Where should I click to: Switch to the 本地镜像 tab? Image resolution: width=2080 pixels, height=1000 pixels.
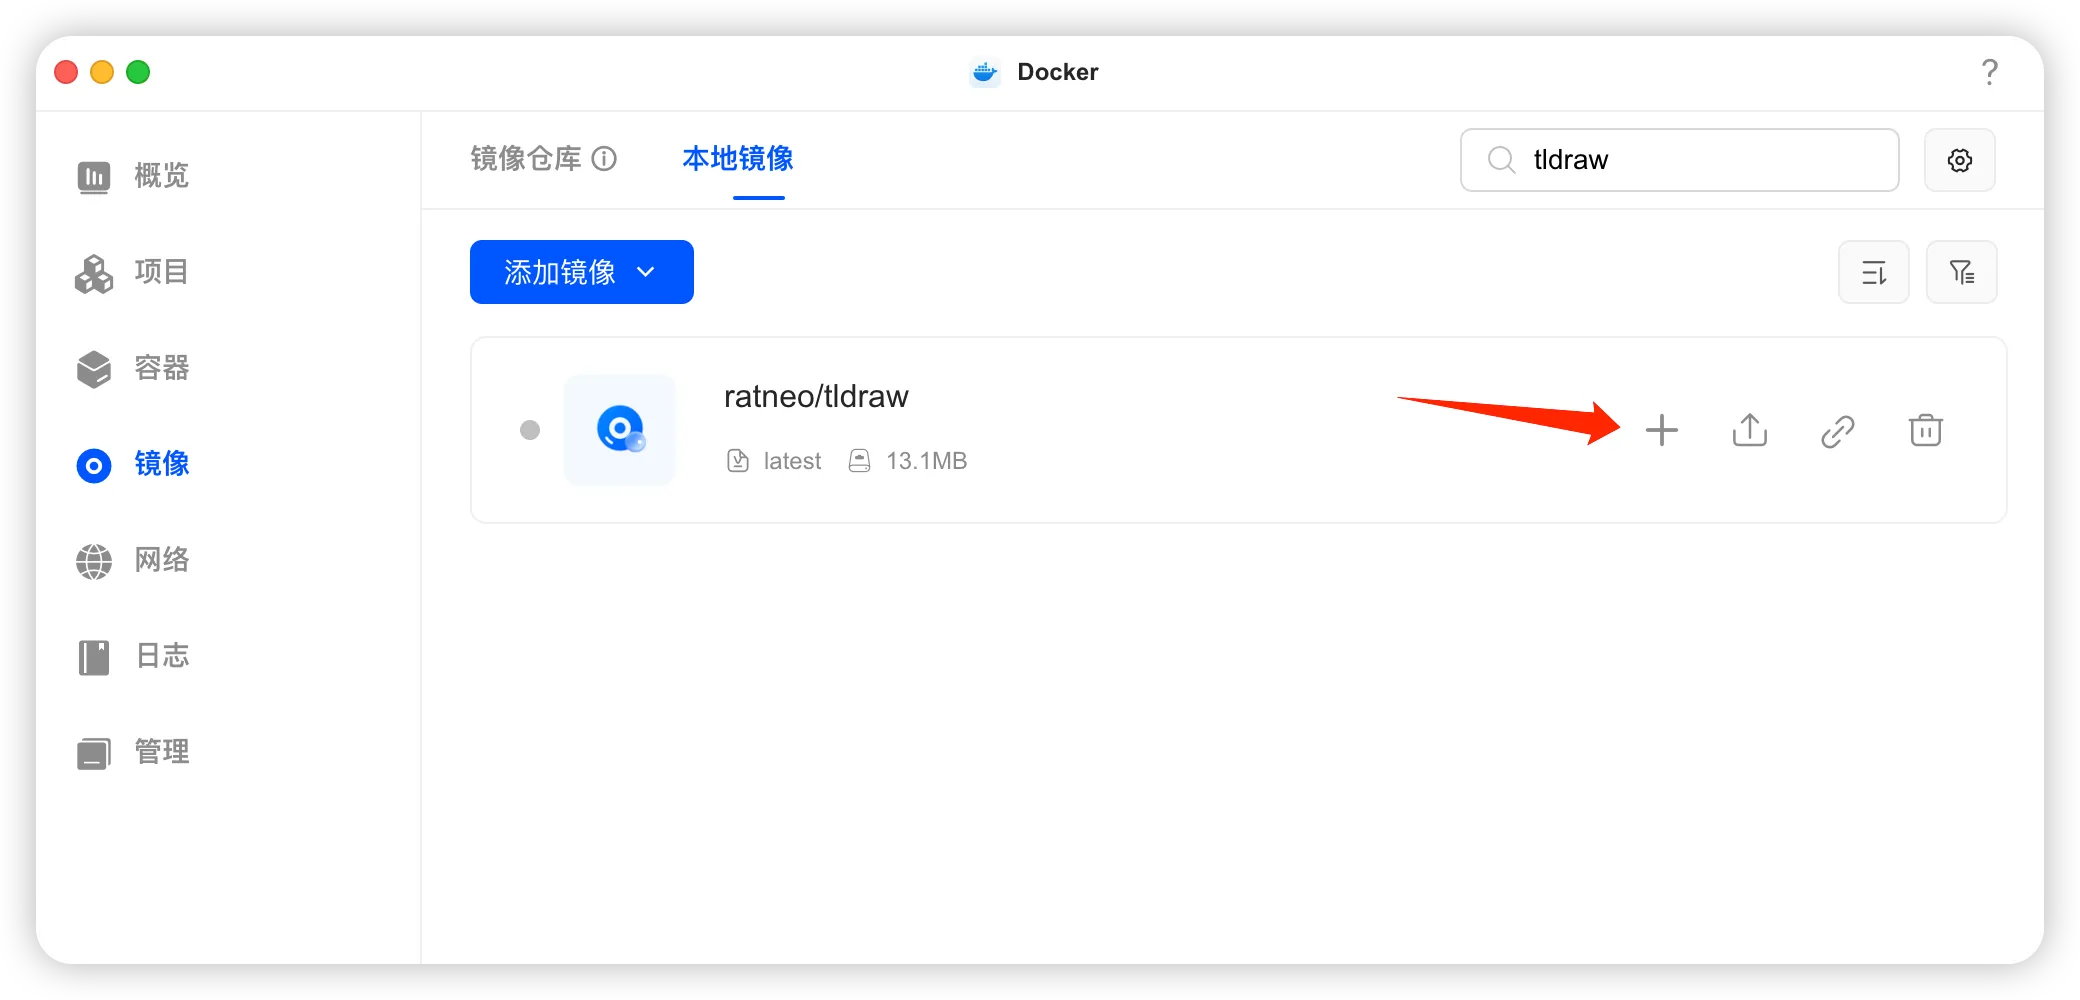click(738, 159)
